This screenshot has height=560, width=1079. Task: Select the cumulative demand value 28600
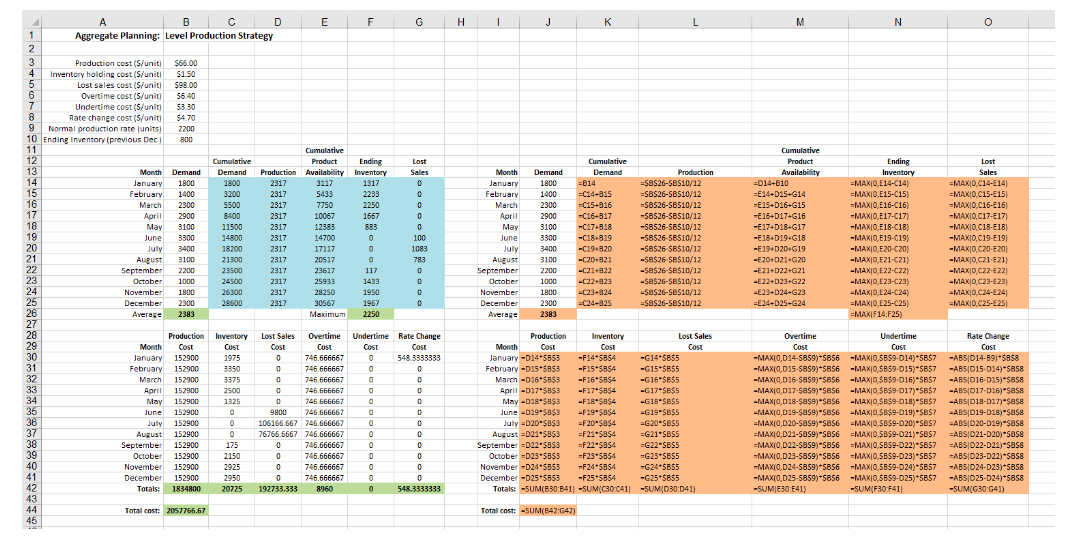tap(231, 303)
